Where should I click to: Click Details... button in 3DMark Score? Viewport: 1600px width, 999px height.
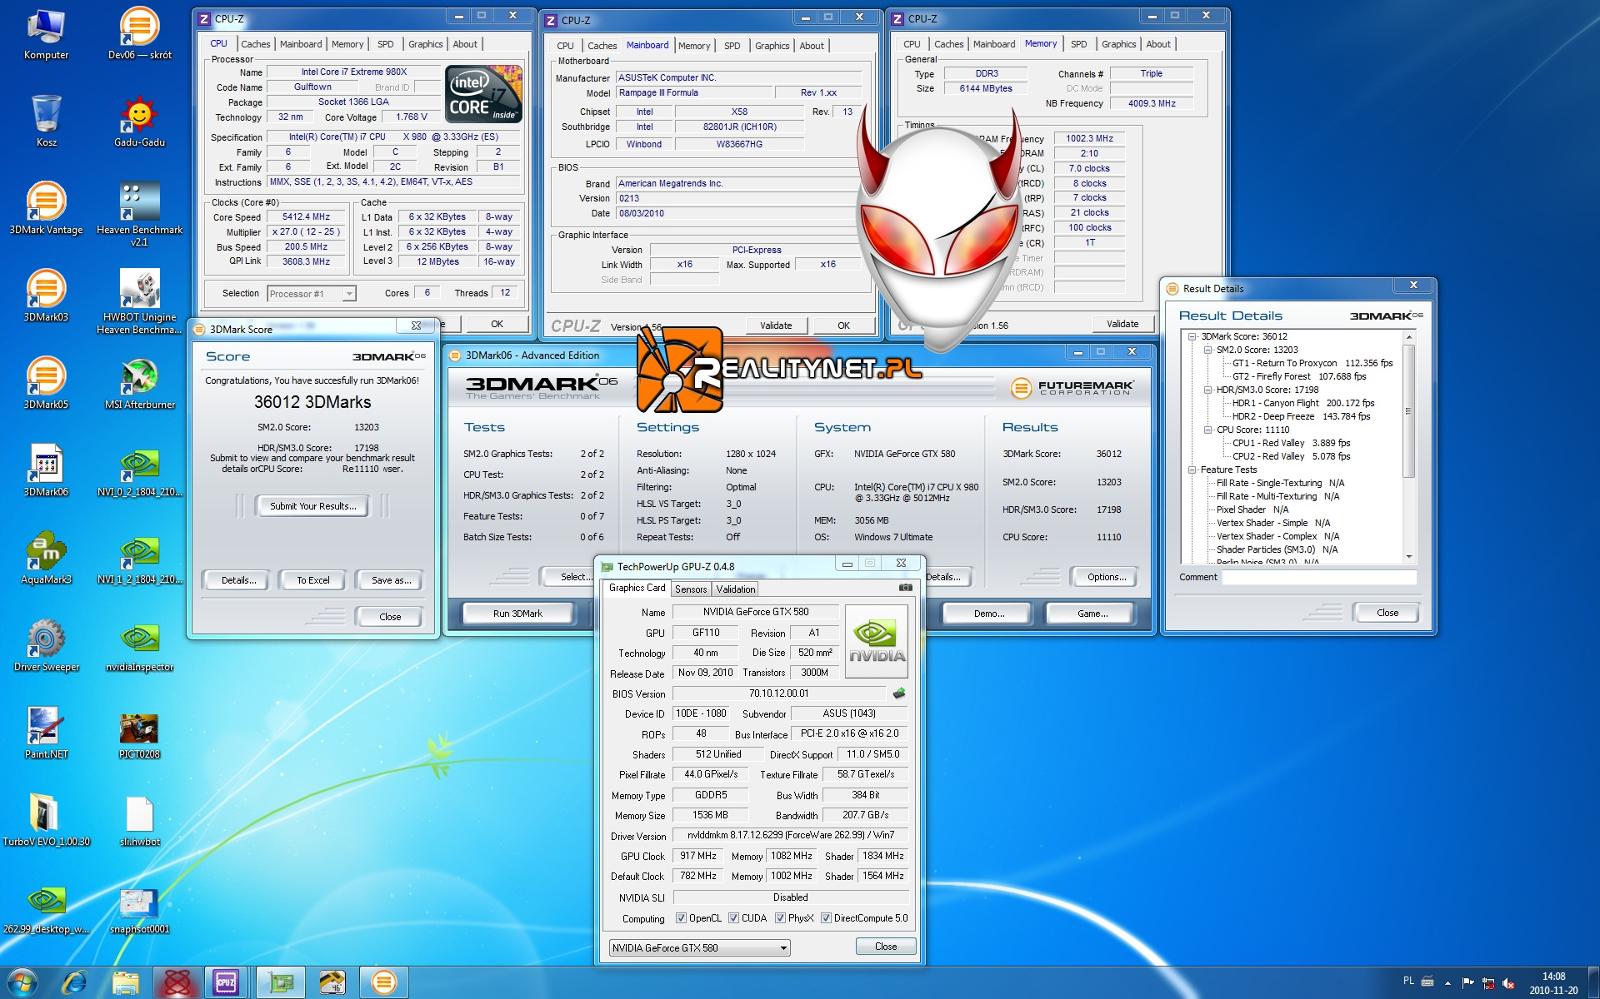coord(239,580)
